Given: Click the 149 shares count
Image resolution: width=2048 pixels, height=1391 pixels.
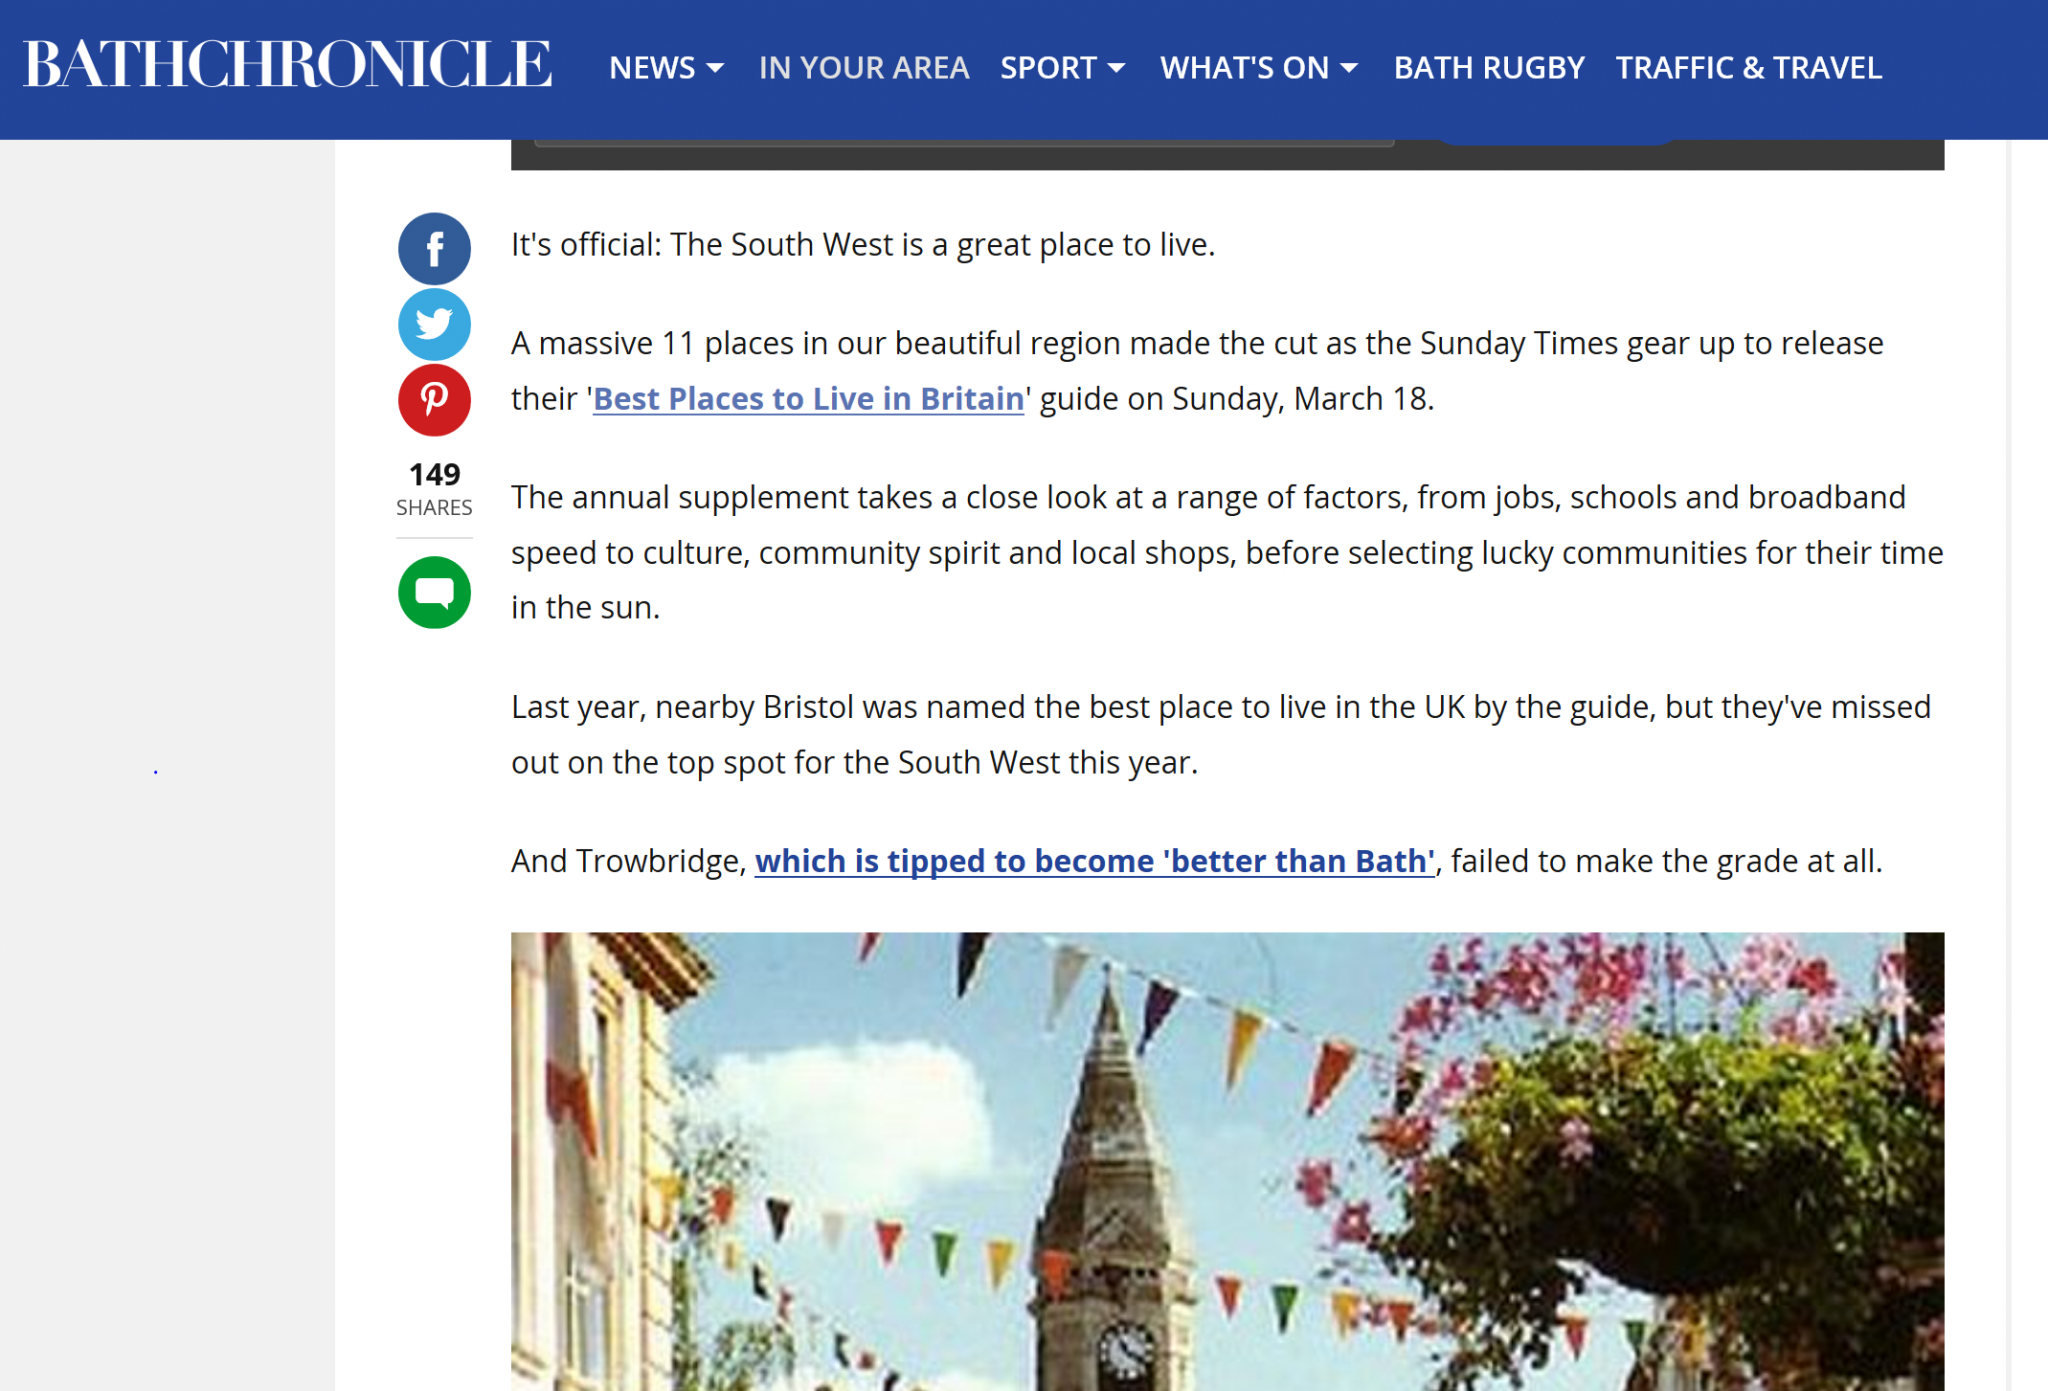Looking at the screenshot, I should [434, 489].
